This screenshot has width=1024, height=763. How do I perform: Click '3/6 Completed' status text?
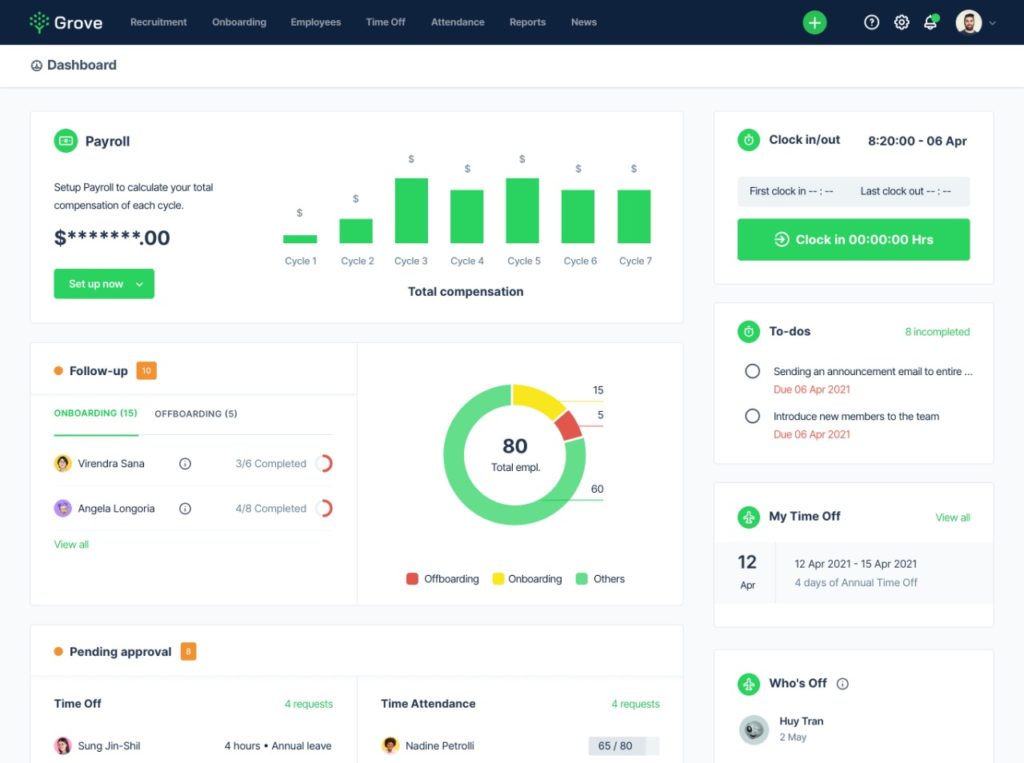coord(270,464)
